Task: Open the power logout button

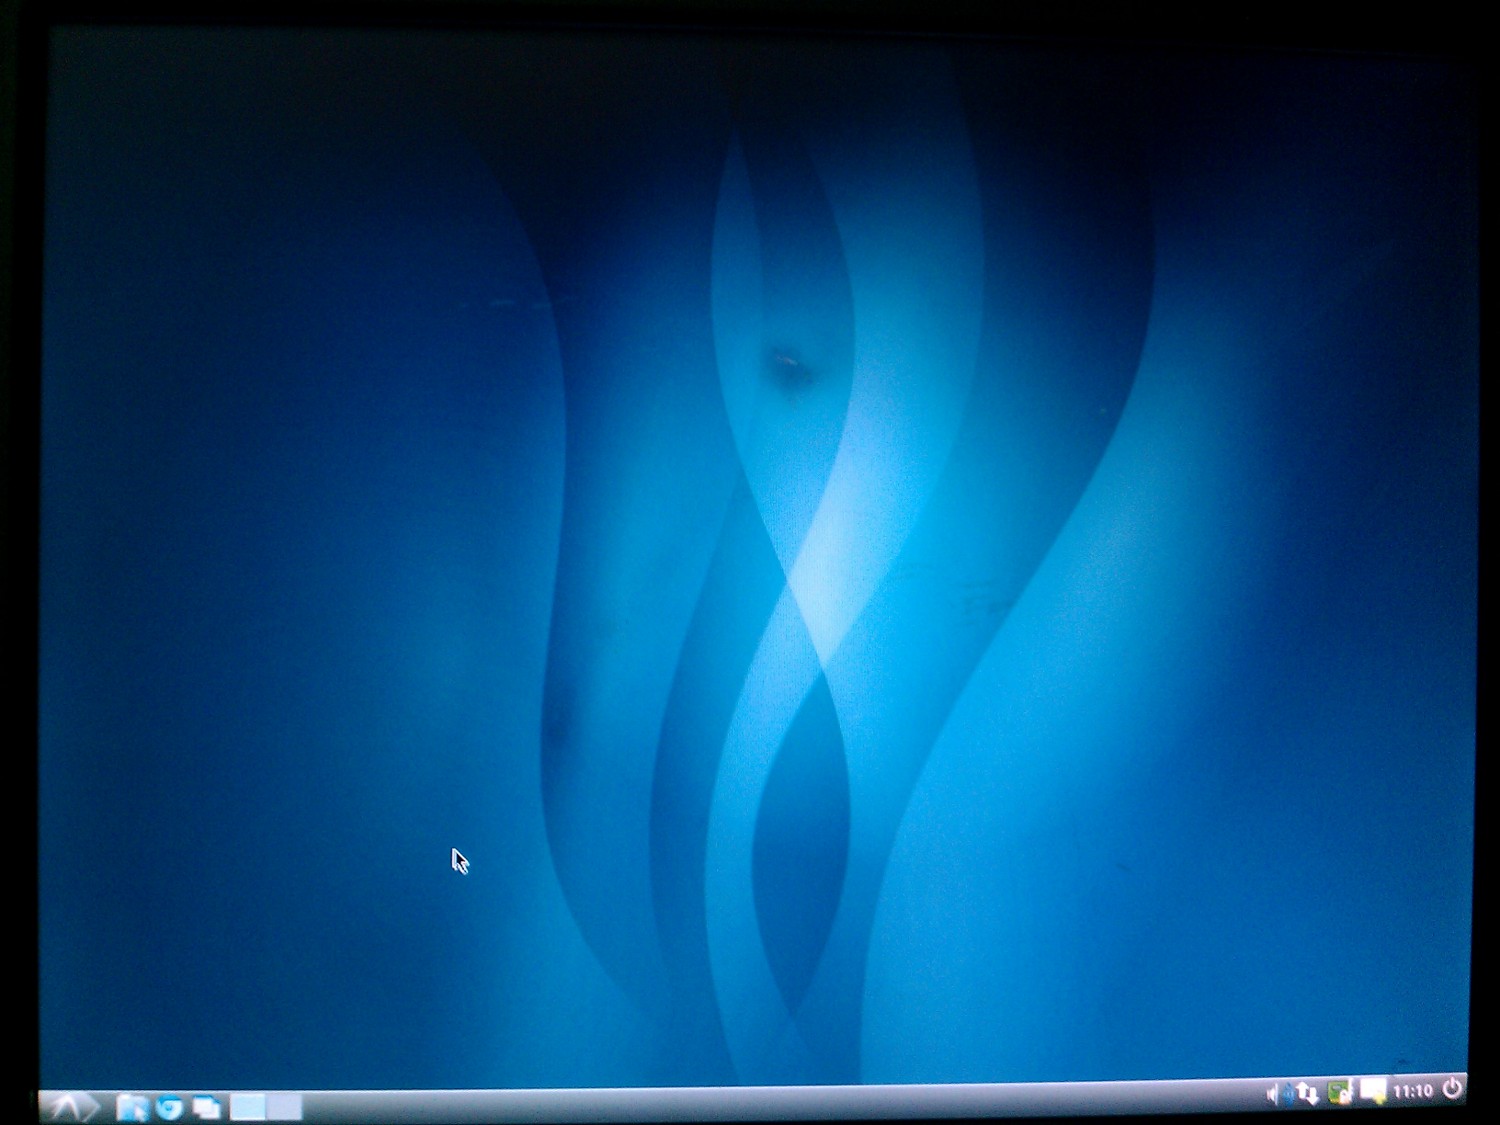Action: 1452,1088
